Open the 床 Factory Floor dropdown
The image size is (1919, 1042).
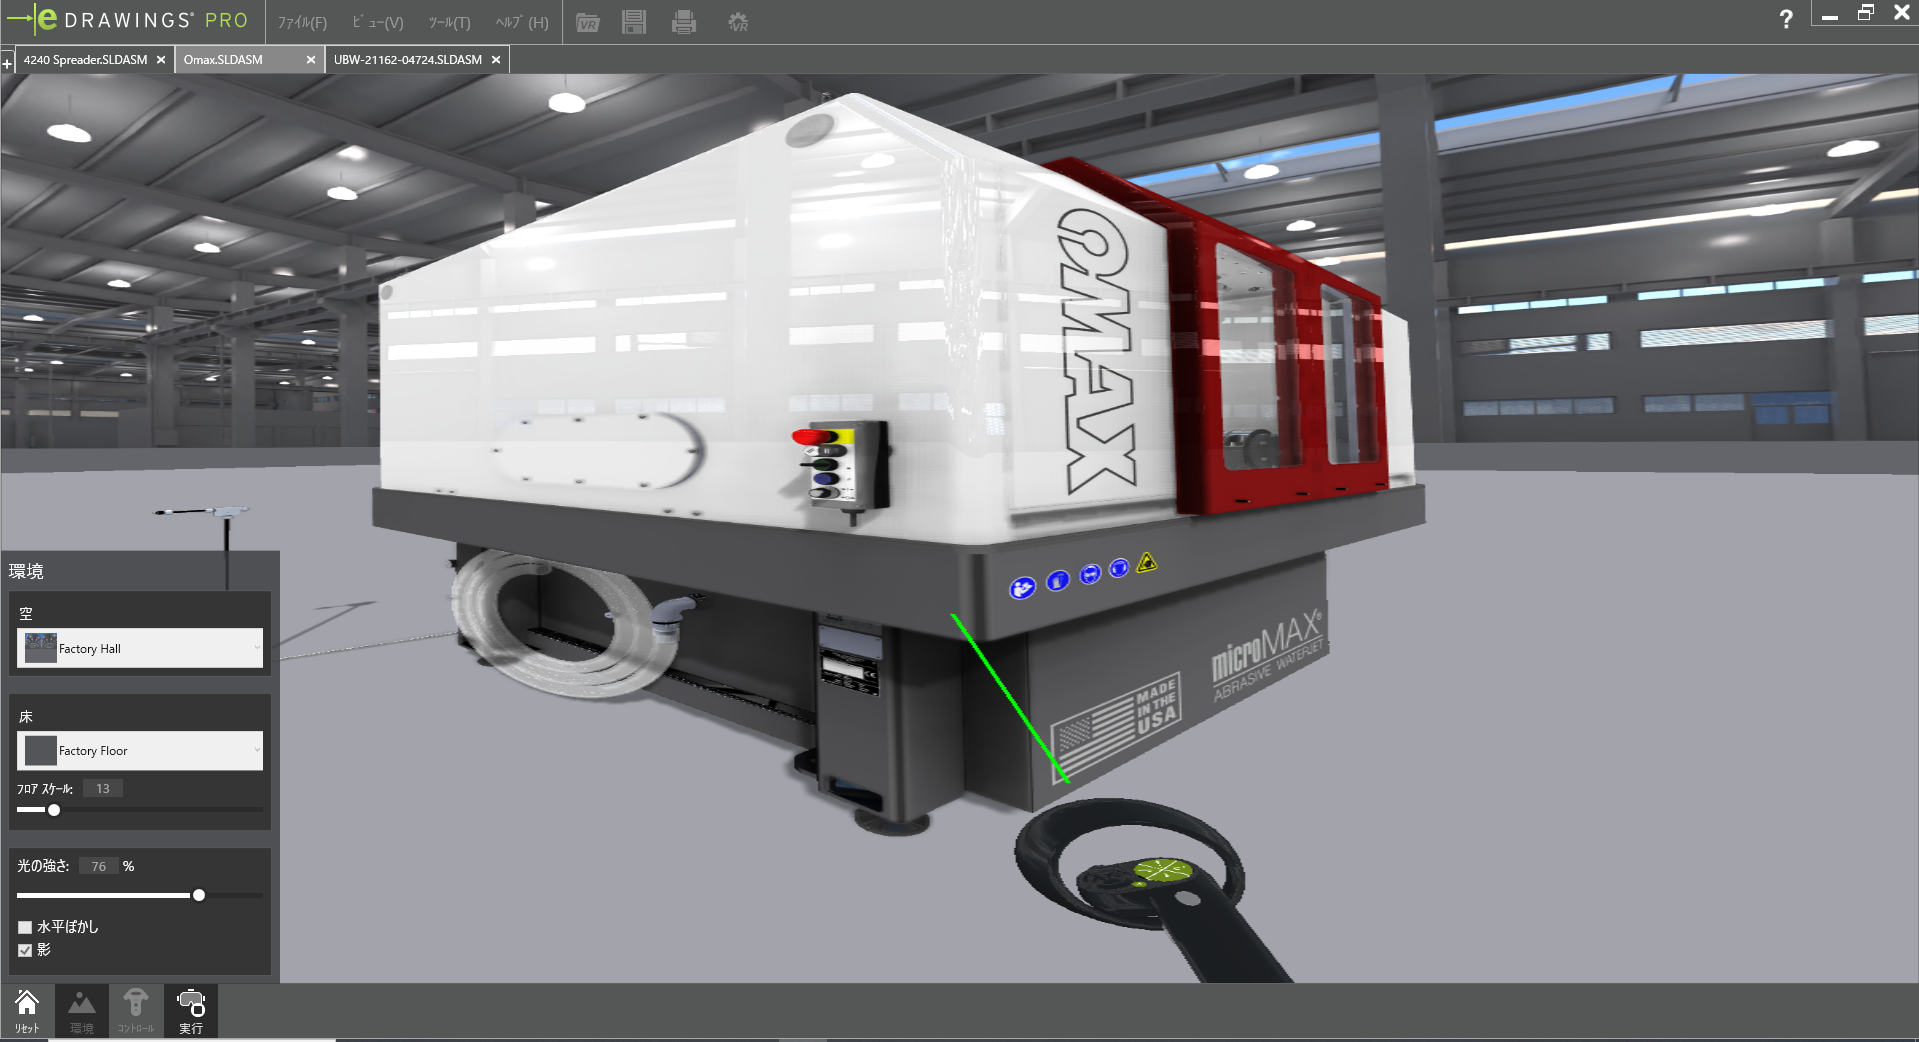(140, 750)
